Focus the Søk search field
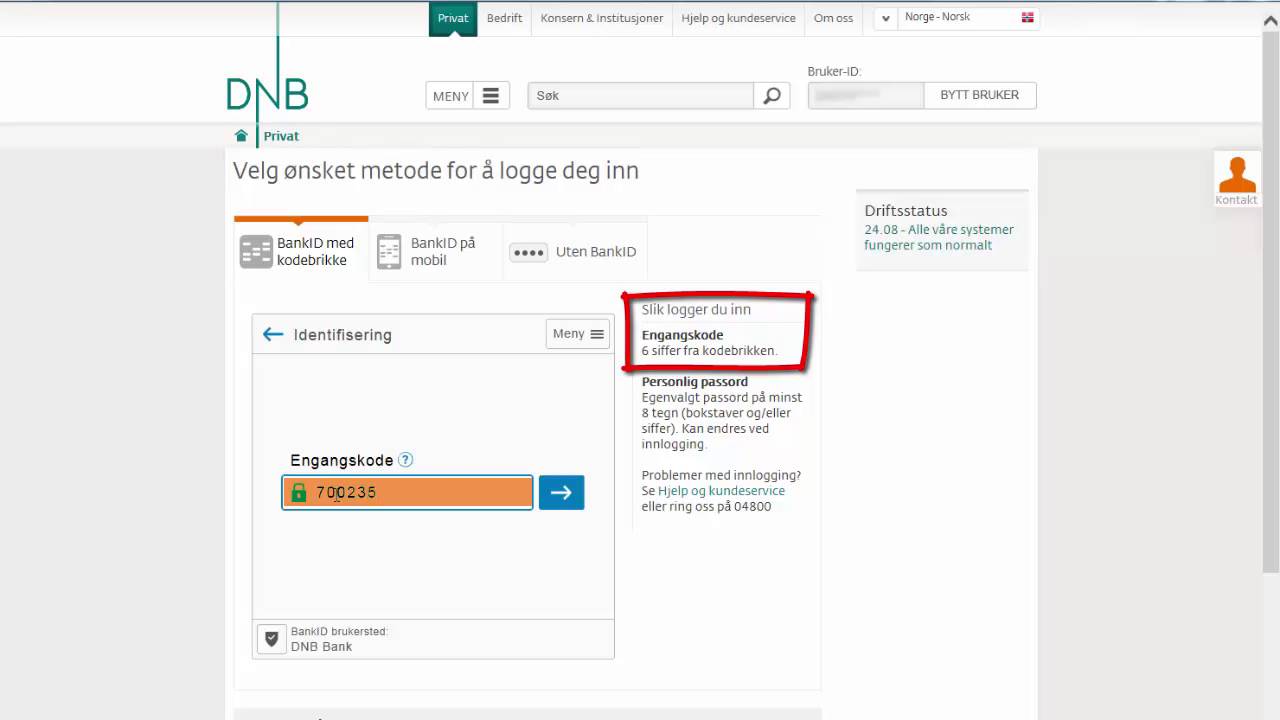Image resolution: width=1280 pixels, height=720 pixels. [x=640, y=96]
